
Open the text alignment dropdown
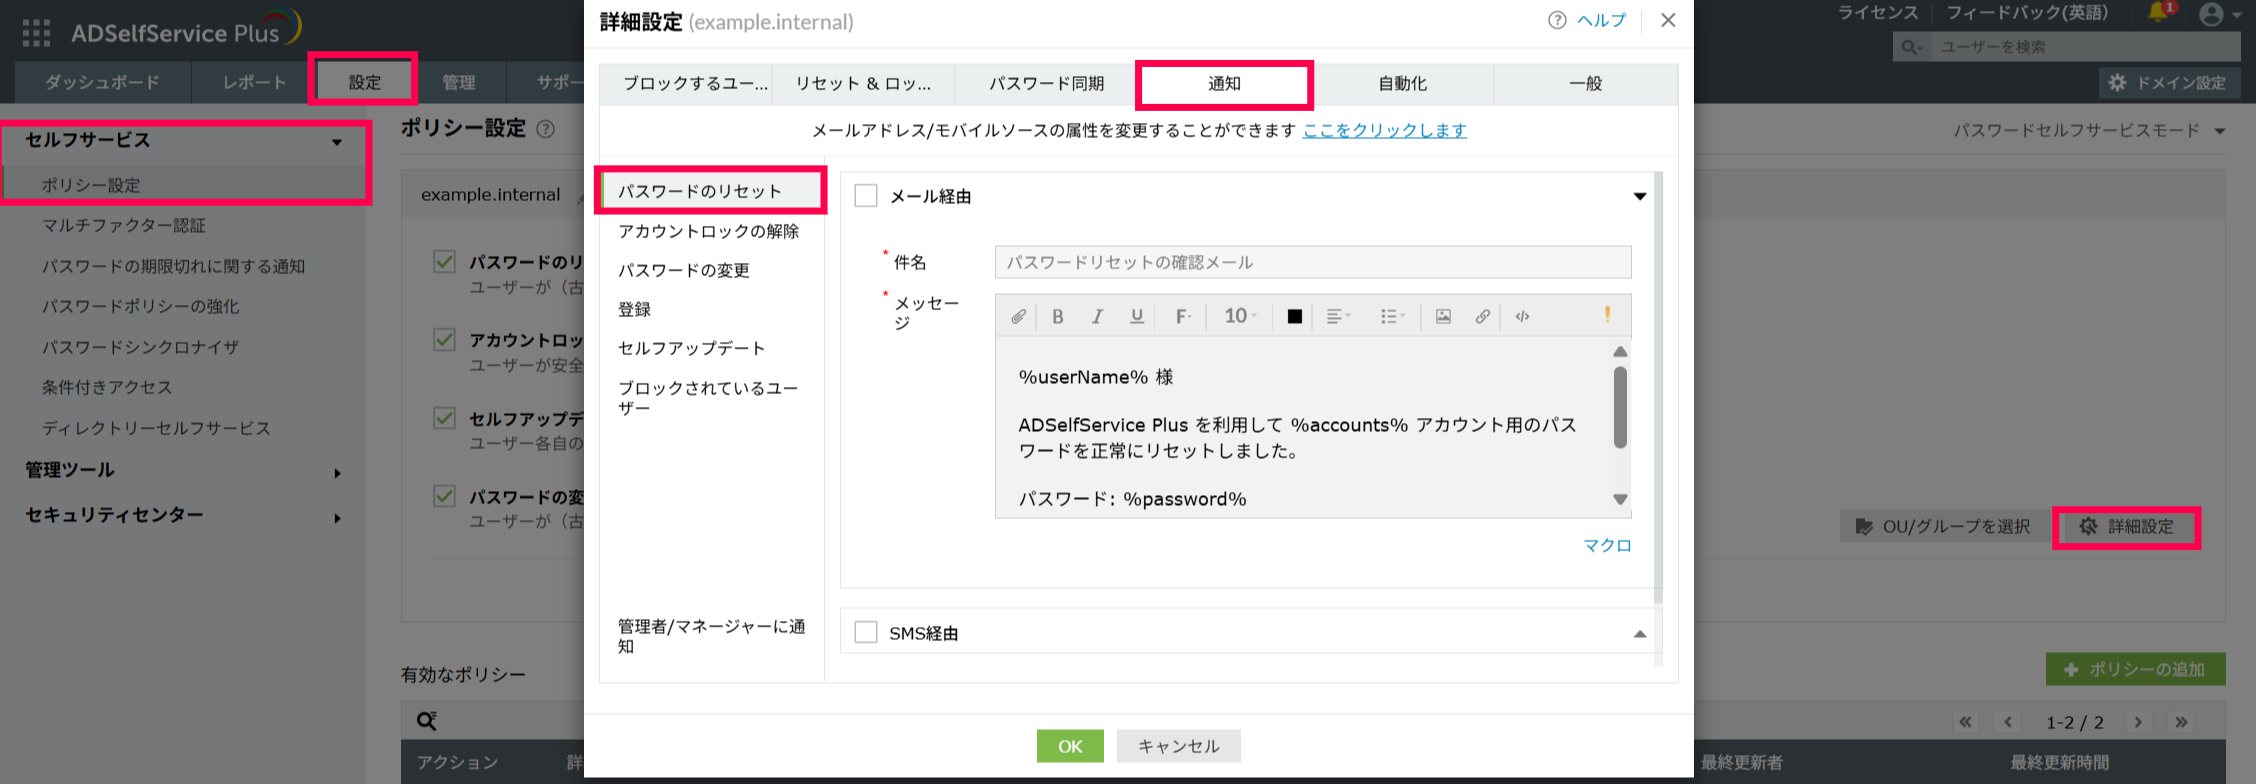pyautogui.click(x=1338, y=317)
